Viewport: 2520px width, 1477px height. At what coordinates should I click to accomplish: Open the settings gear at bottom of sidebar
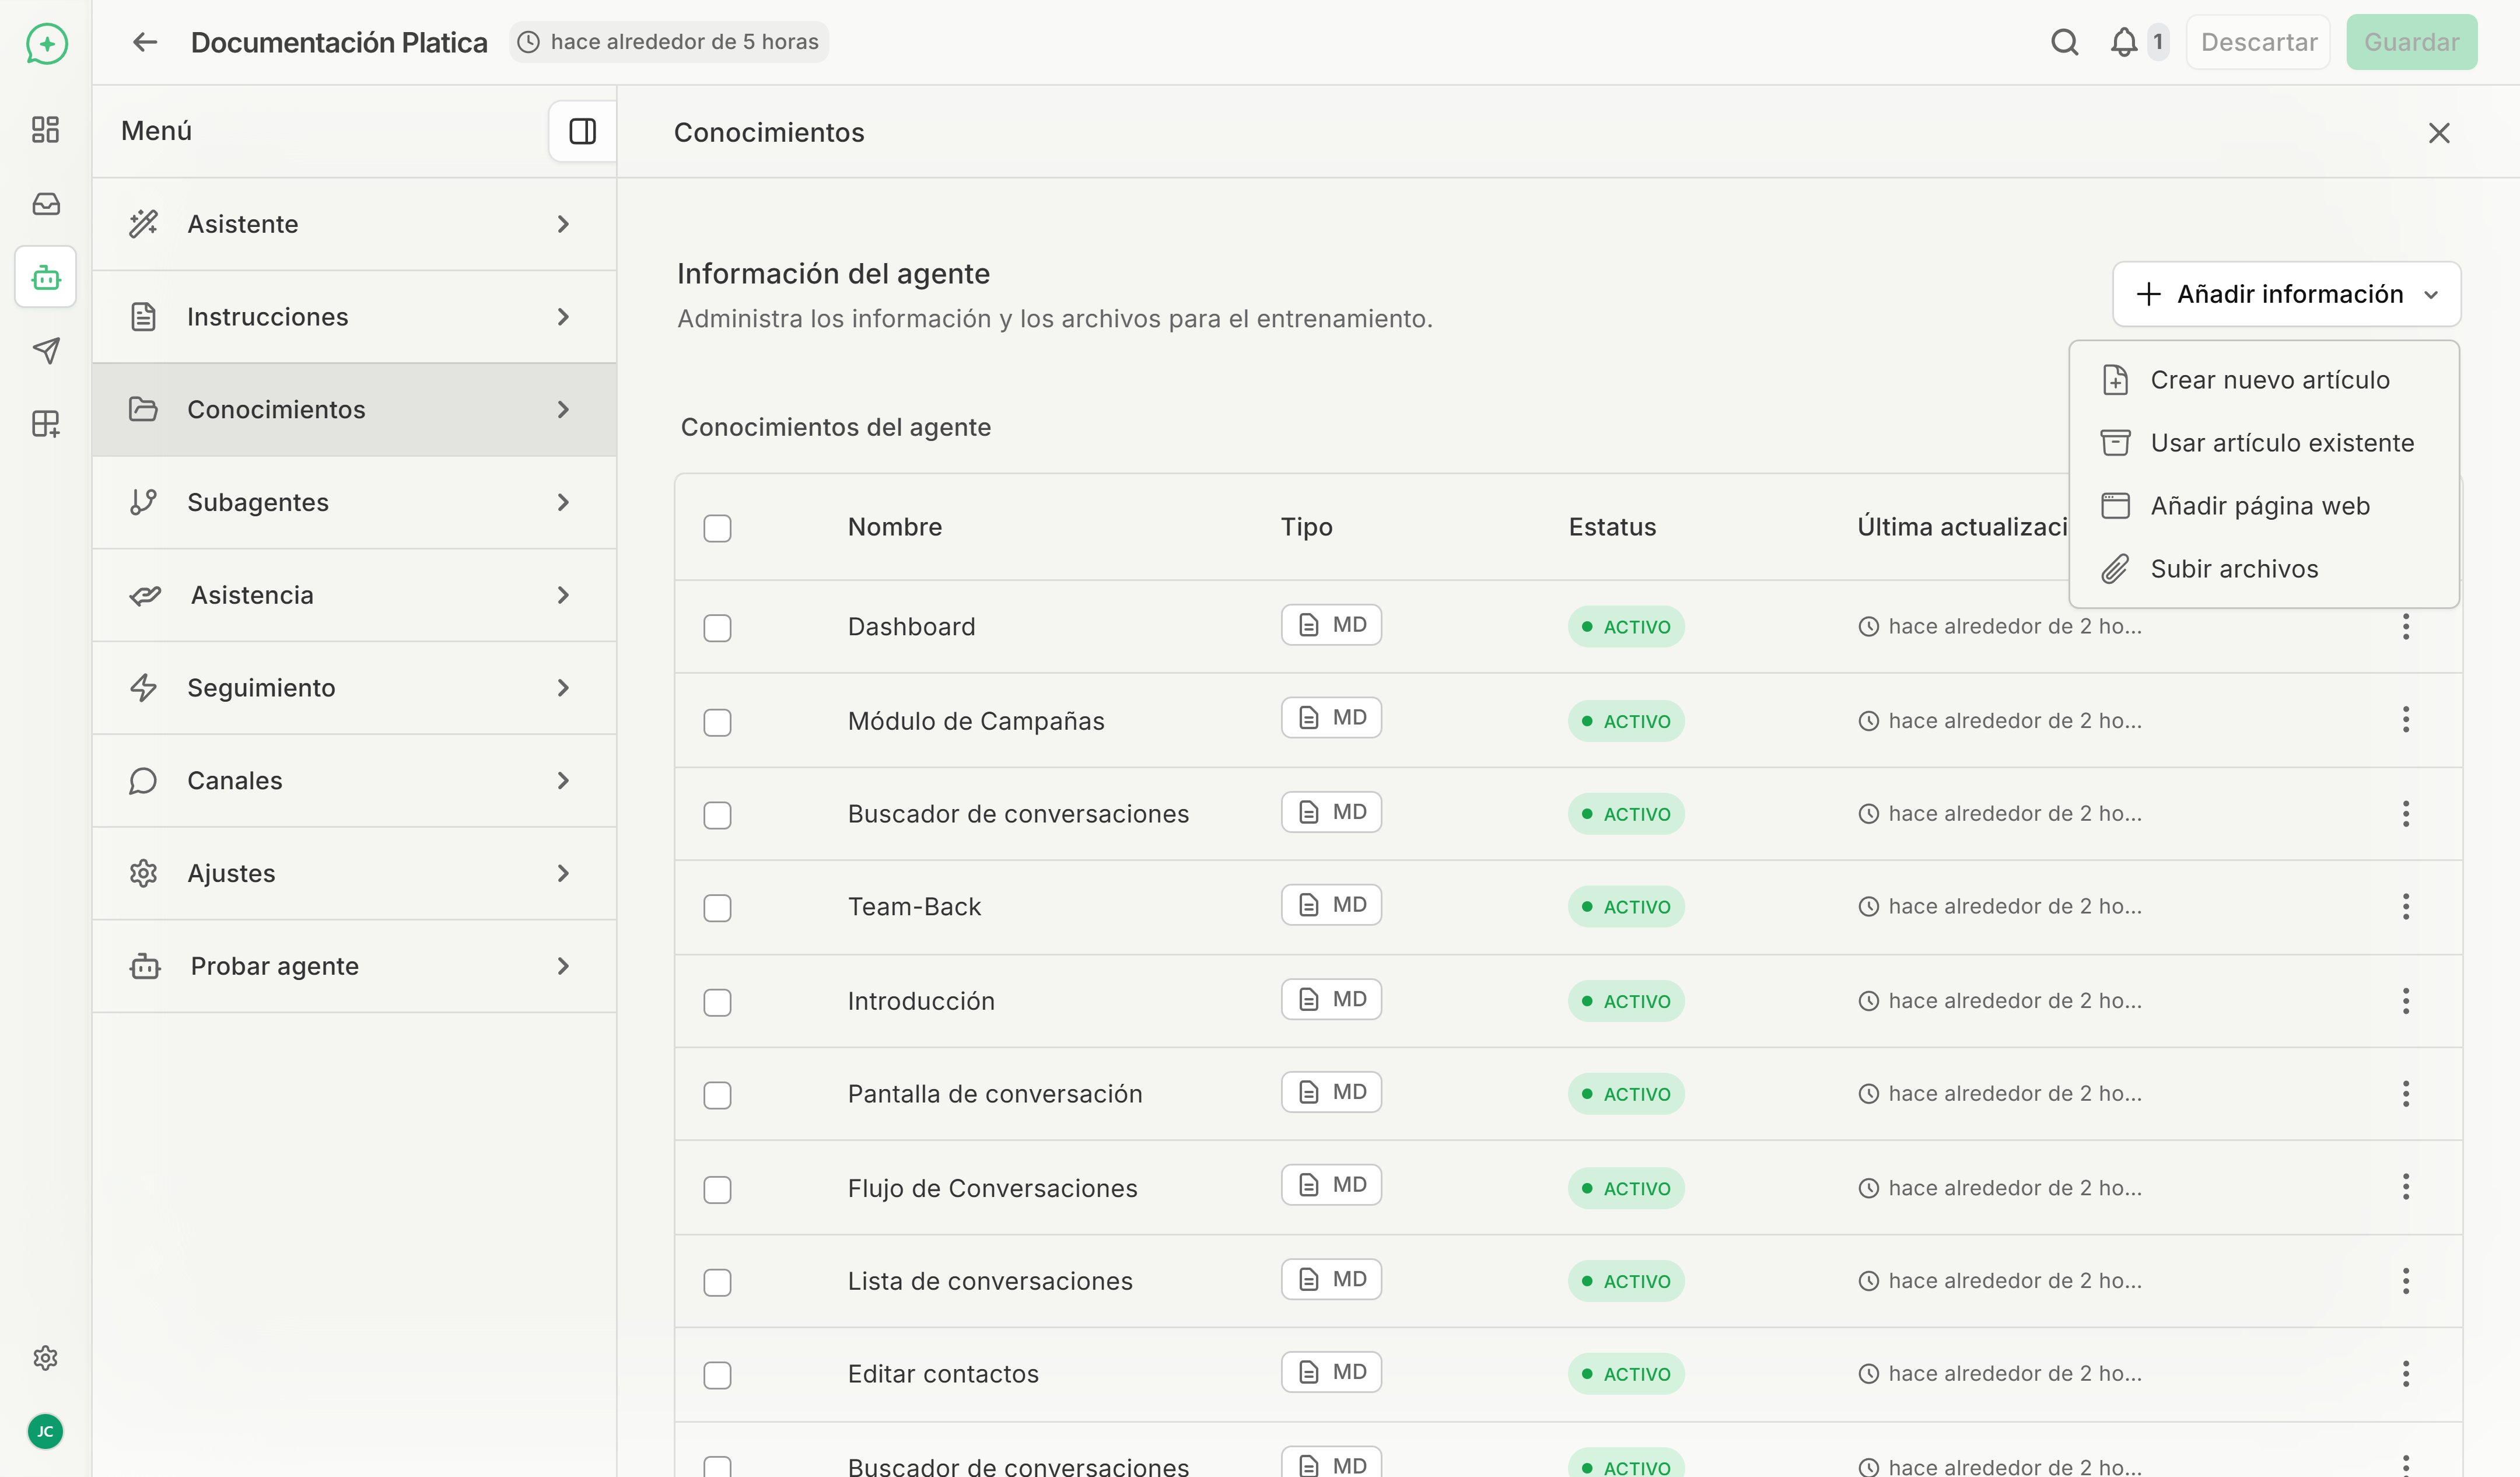(x=45, y=1357)
